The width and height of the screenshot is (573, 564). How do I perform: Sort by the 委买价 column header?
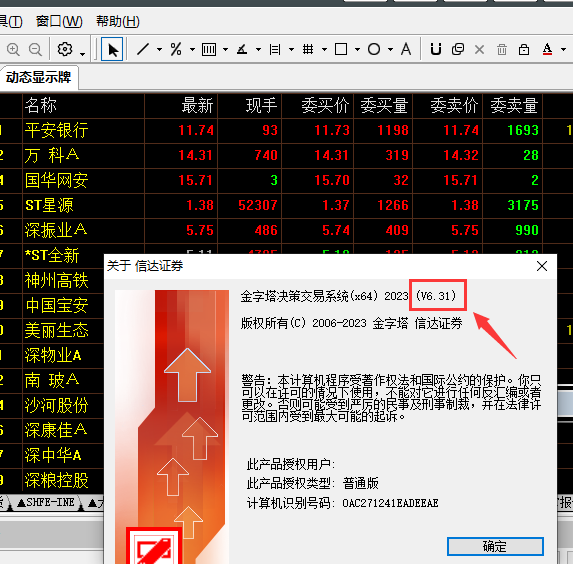click(x=318, y=106)
